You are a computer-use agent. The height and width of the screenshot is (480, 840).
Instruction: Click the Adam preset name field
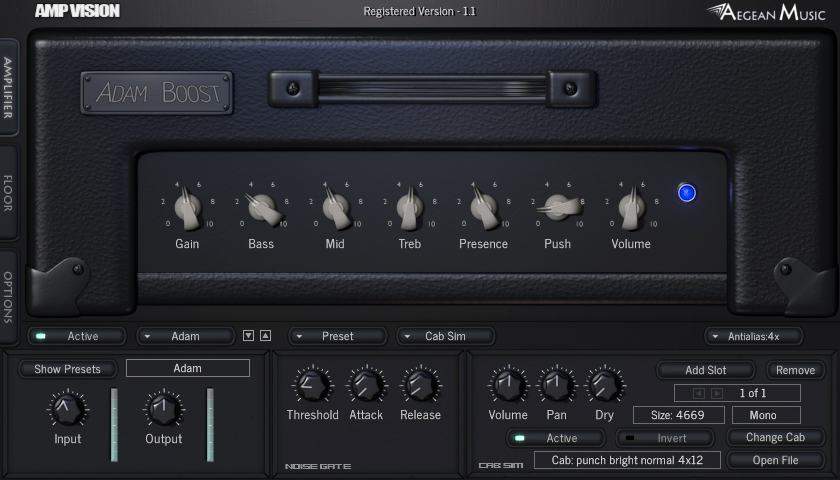tap(188, 368)
